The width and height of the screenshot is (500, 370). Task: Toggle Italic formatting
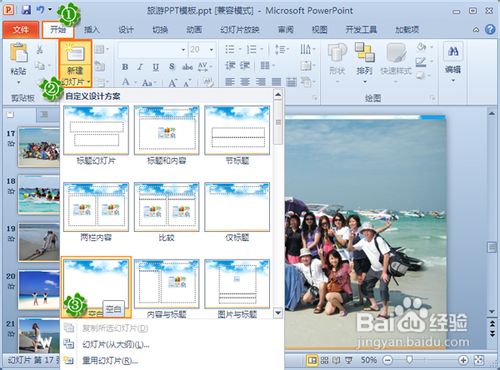140,67
